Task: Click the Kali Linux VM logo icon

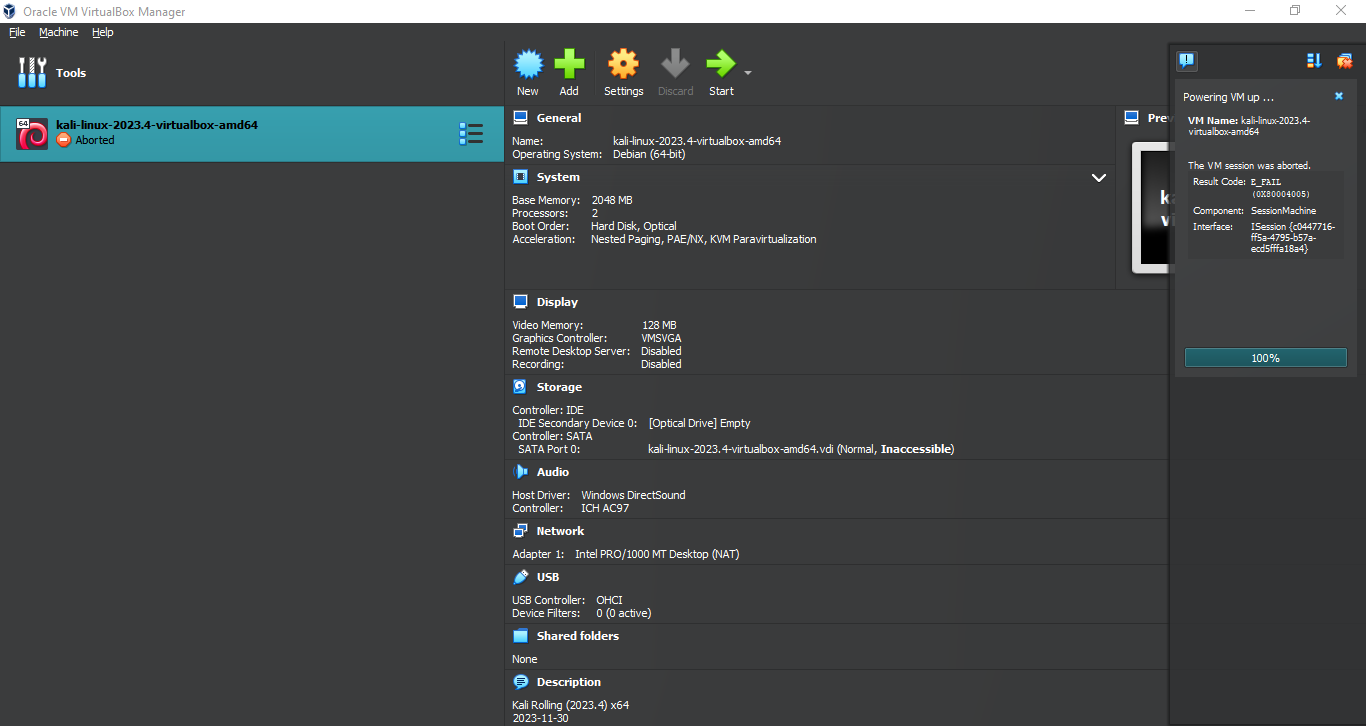Action: (32, 133)
